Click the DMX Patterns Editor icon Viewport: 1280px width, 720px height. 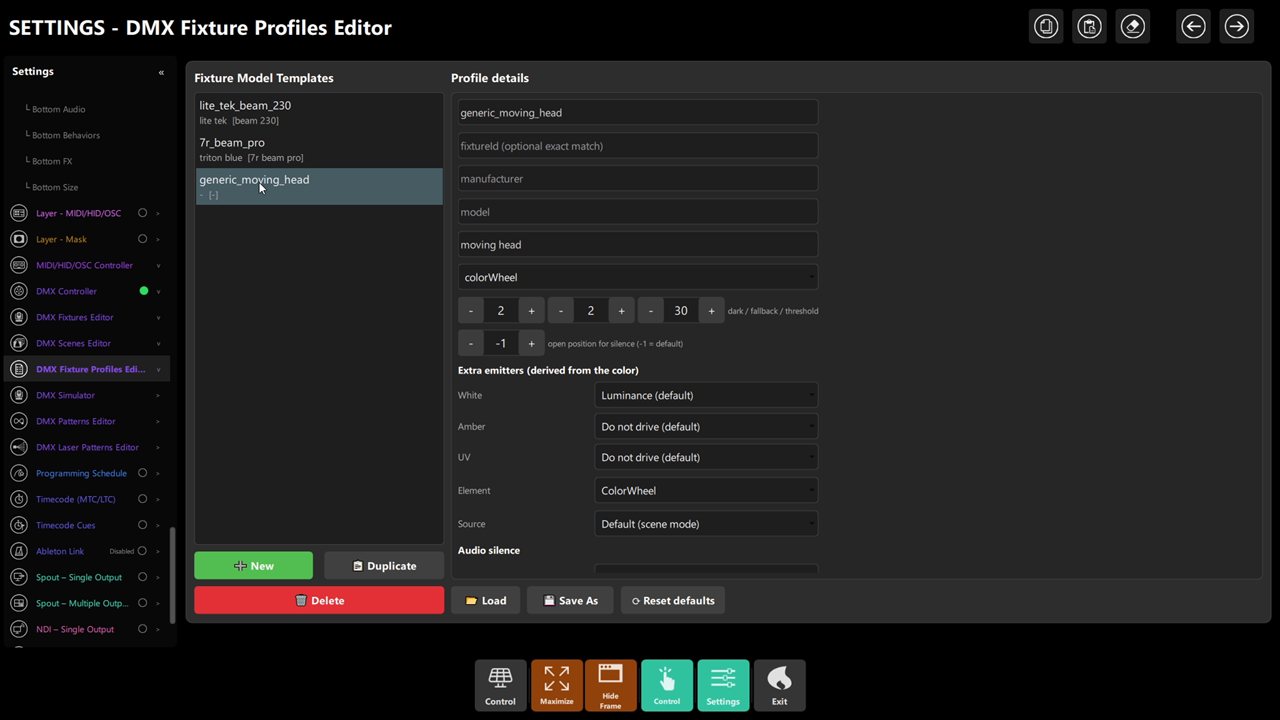18,421
